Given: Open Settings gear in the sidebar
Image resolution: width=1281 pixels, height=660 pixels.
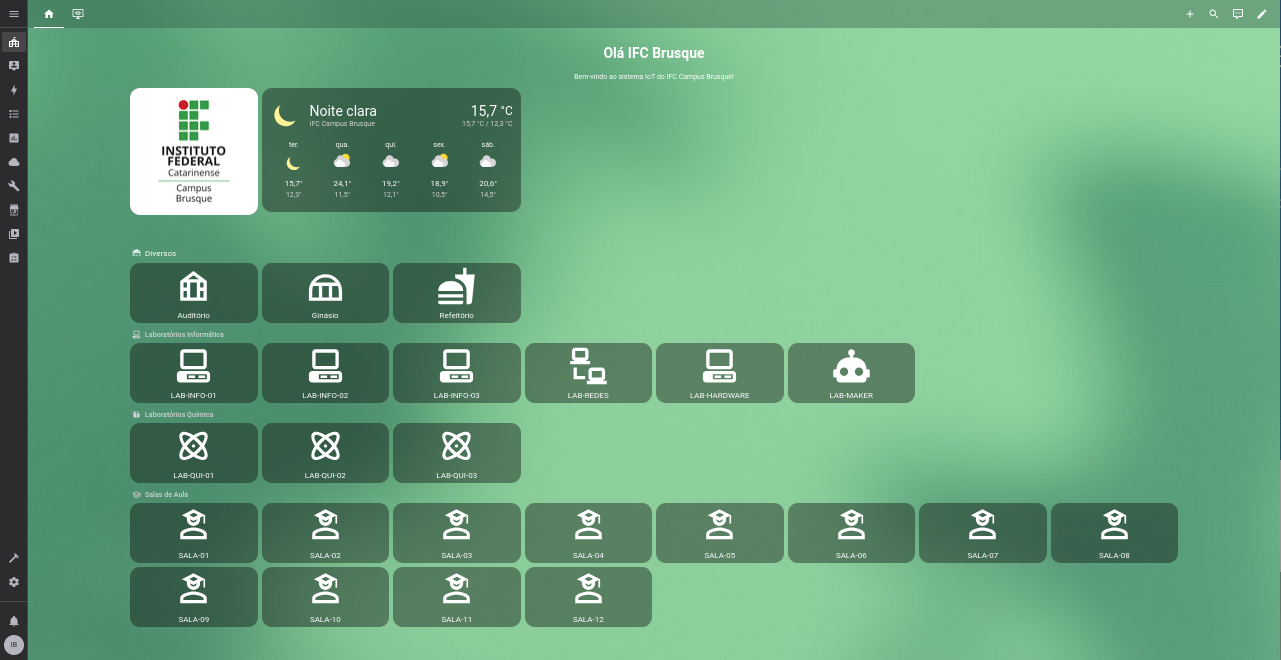Looking at the screenshot, I should [14, 582].
